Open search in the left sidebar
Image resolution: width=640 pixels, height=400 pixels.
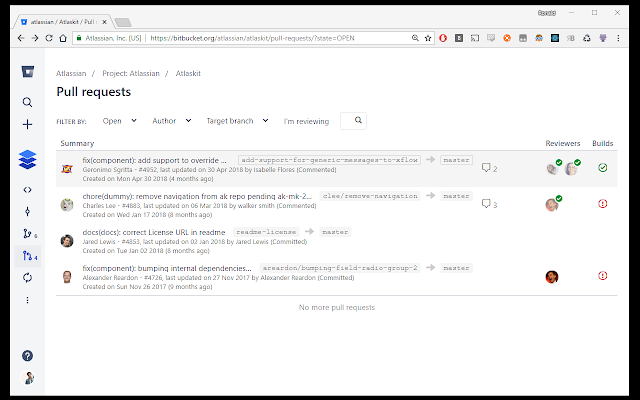point(27,102)
